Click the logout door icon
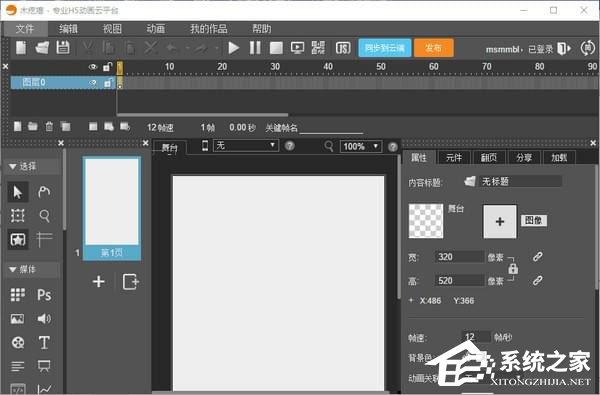This screenshot has height=395, width=600. [x=563, y=49]
